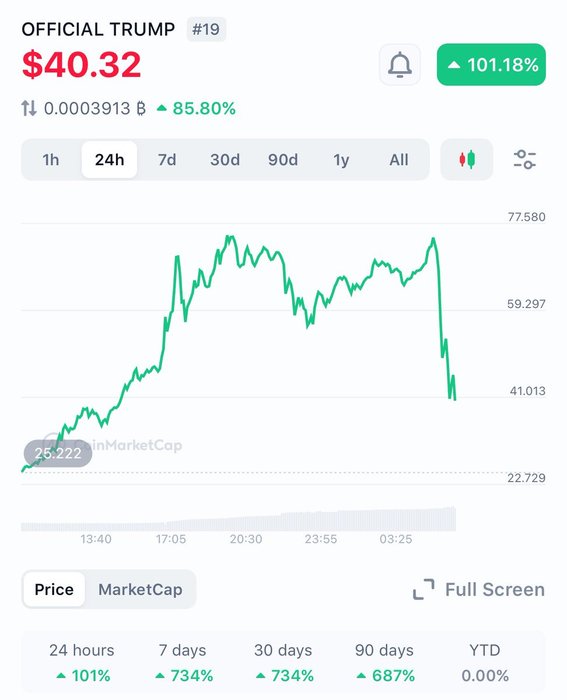Toggle chart to Price view
The image size is (567, 700).
54,589
